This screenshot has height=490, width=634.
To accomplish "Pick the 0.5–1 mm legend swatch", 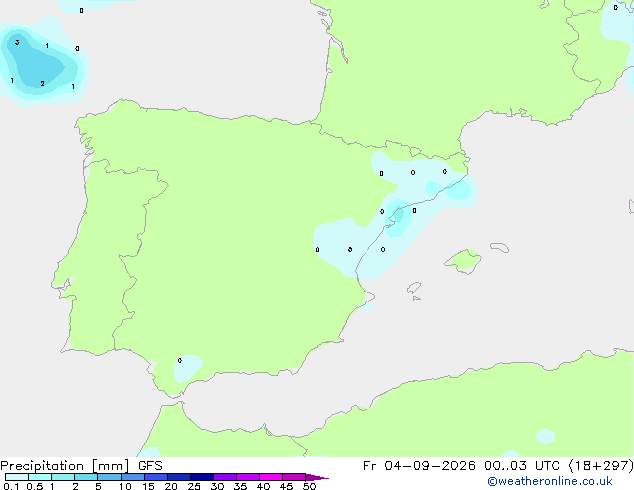I will pos(40,477).
